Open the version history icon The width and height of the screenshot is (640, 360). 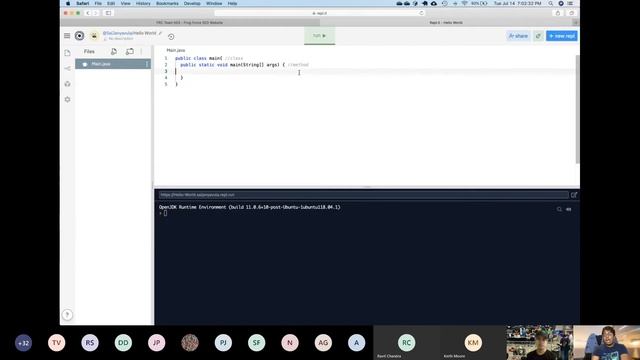[x=171, y=37]
